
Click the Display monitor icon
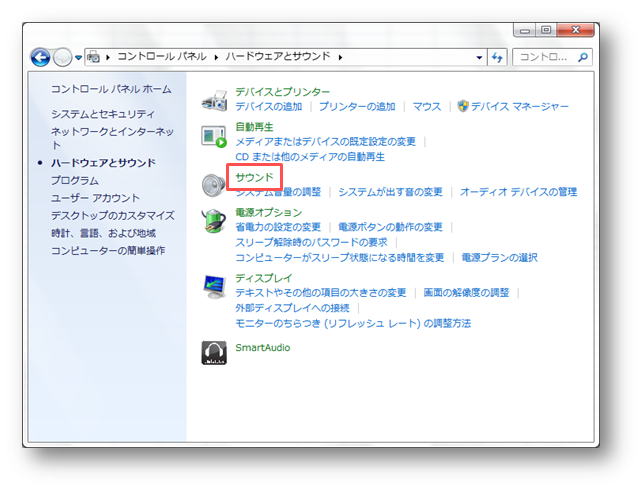(214, 287)
